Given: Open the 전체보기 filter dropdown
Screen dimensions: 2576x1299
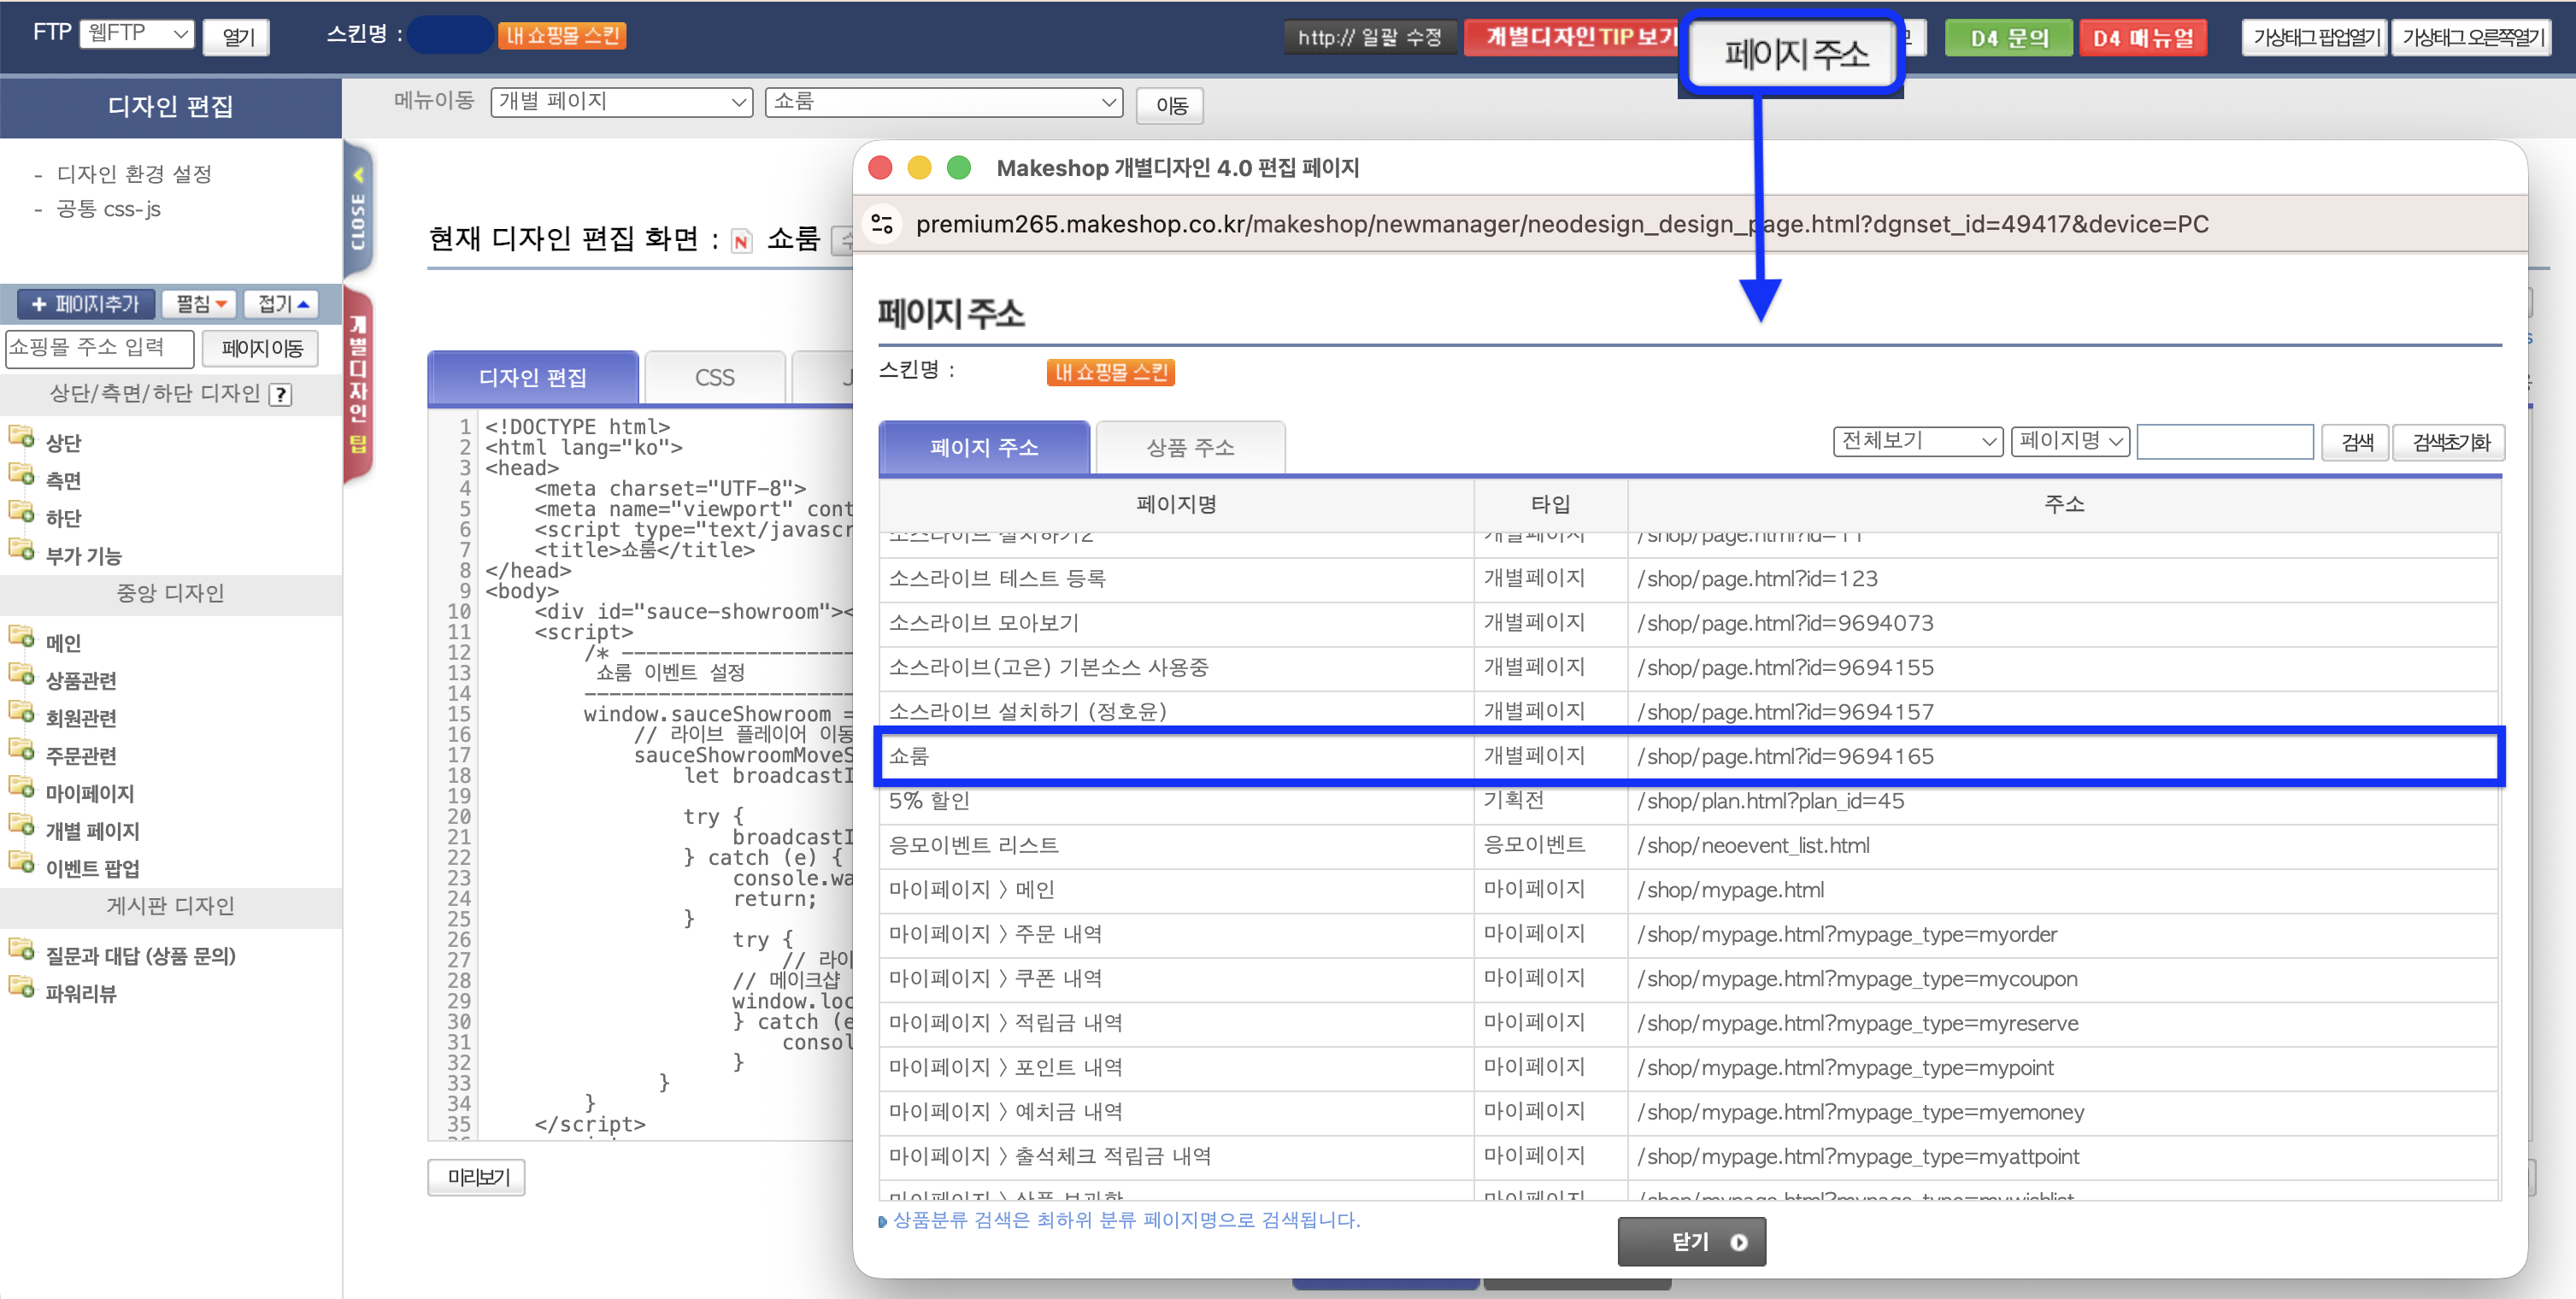Looking at the screenshot, I should click(1917, 441).
